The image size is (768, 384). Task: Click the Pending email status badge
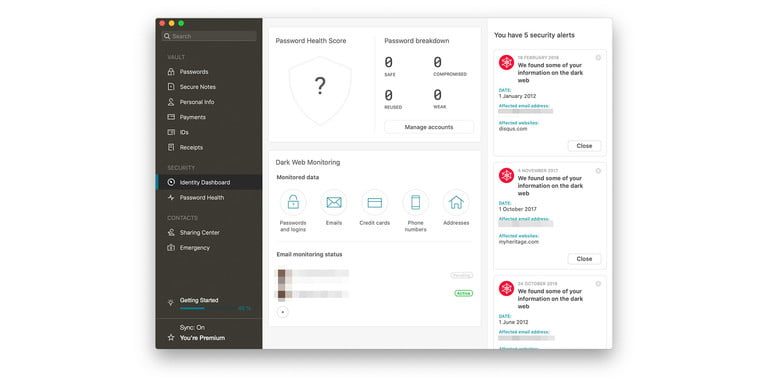pos(461,275)
